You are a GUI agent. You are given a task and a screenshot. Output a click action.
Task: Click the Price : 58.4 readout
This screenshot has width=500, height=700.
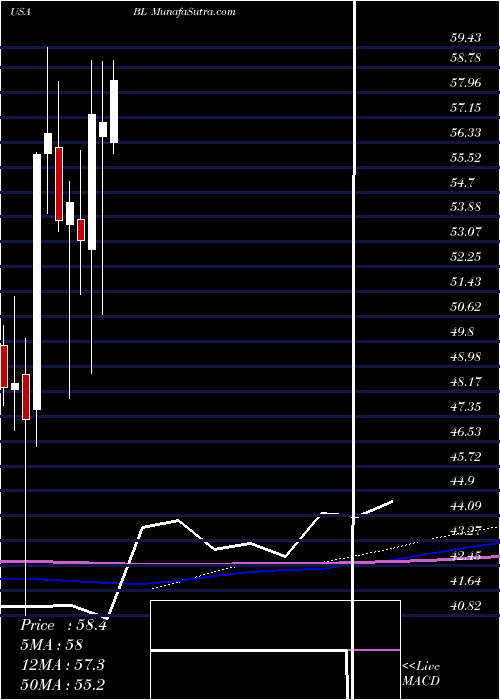63,625
